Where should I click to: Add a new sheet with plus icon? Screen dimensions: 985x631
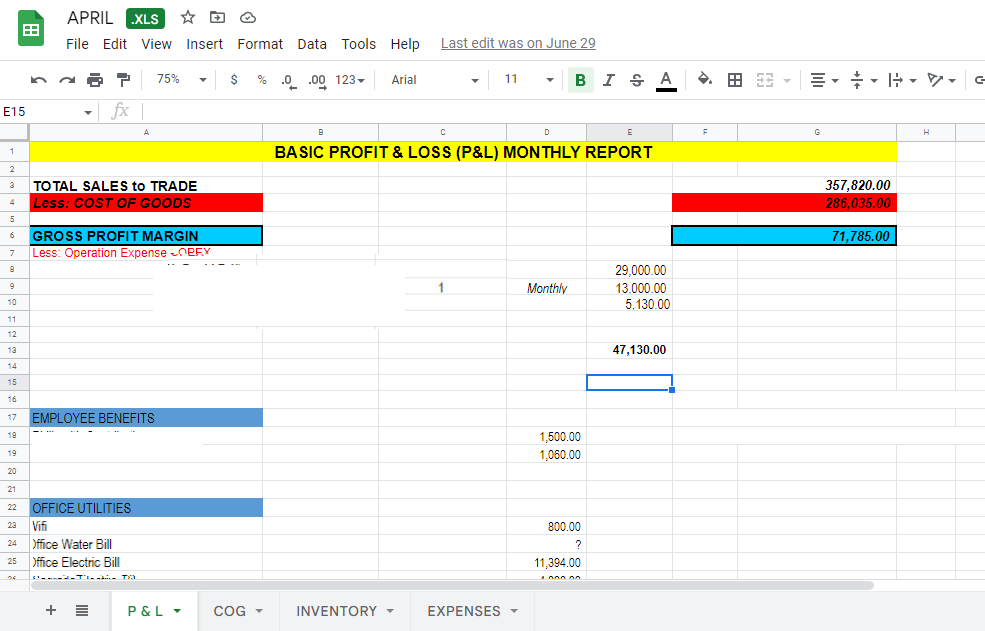(x=51, y=610)
